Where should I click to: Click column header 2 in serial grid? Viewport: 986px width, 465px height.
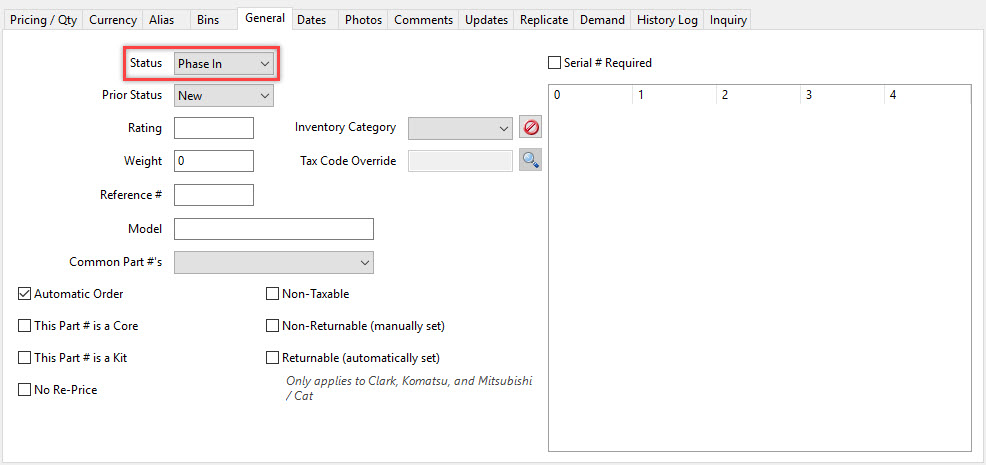coord(758,95)
